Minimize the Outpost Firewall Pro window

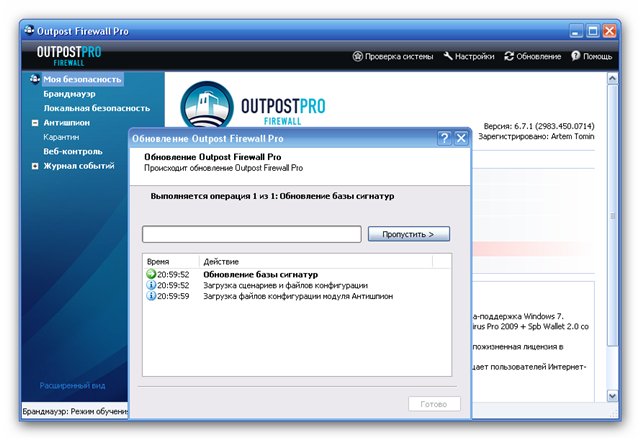[576, 31]
